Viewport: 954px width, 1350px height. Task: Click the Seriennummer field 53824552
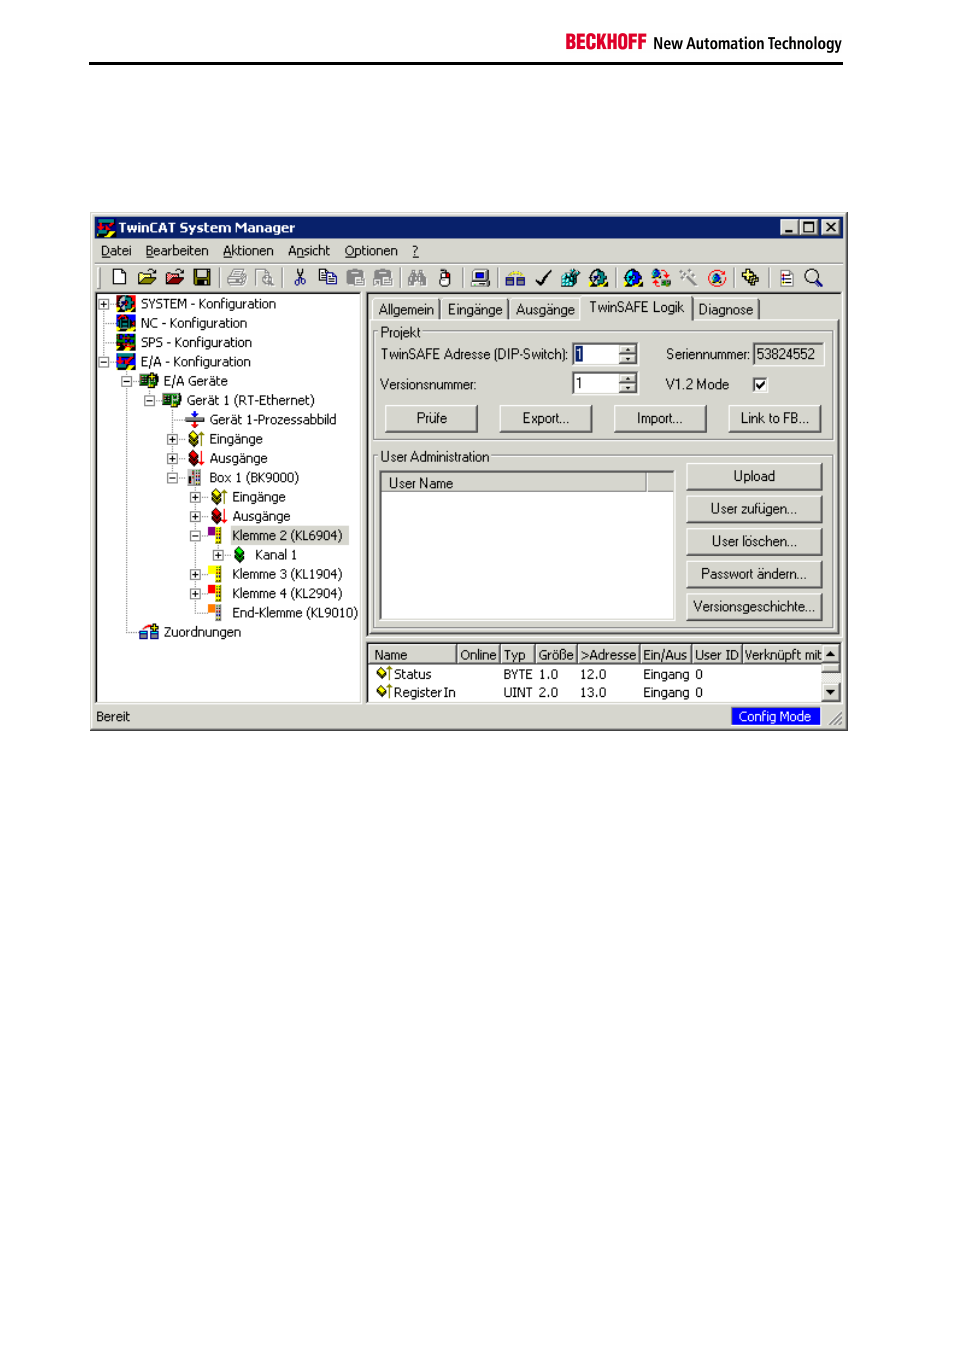click(788, 354)
